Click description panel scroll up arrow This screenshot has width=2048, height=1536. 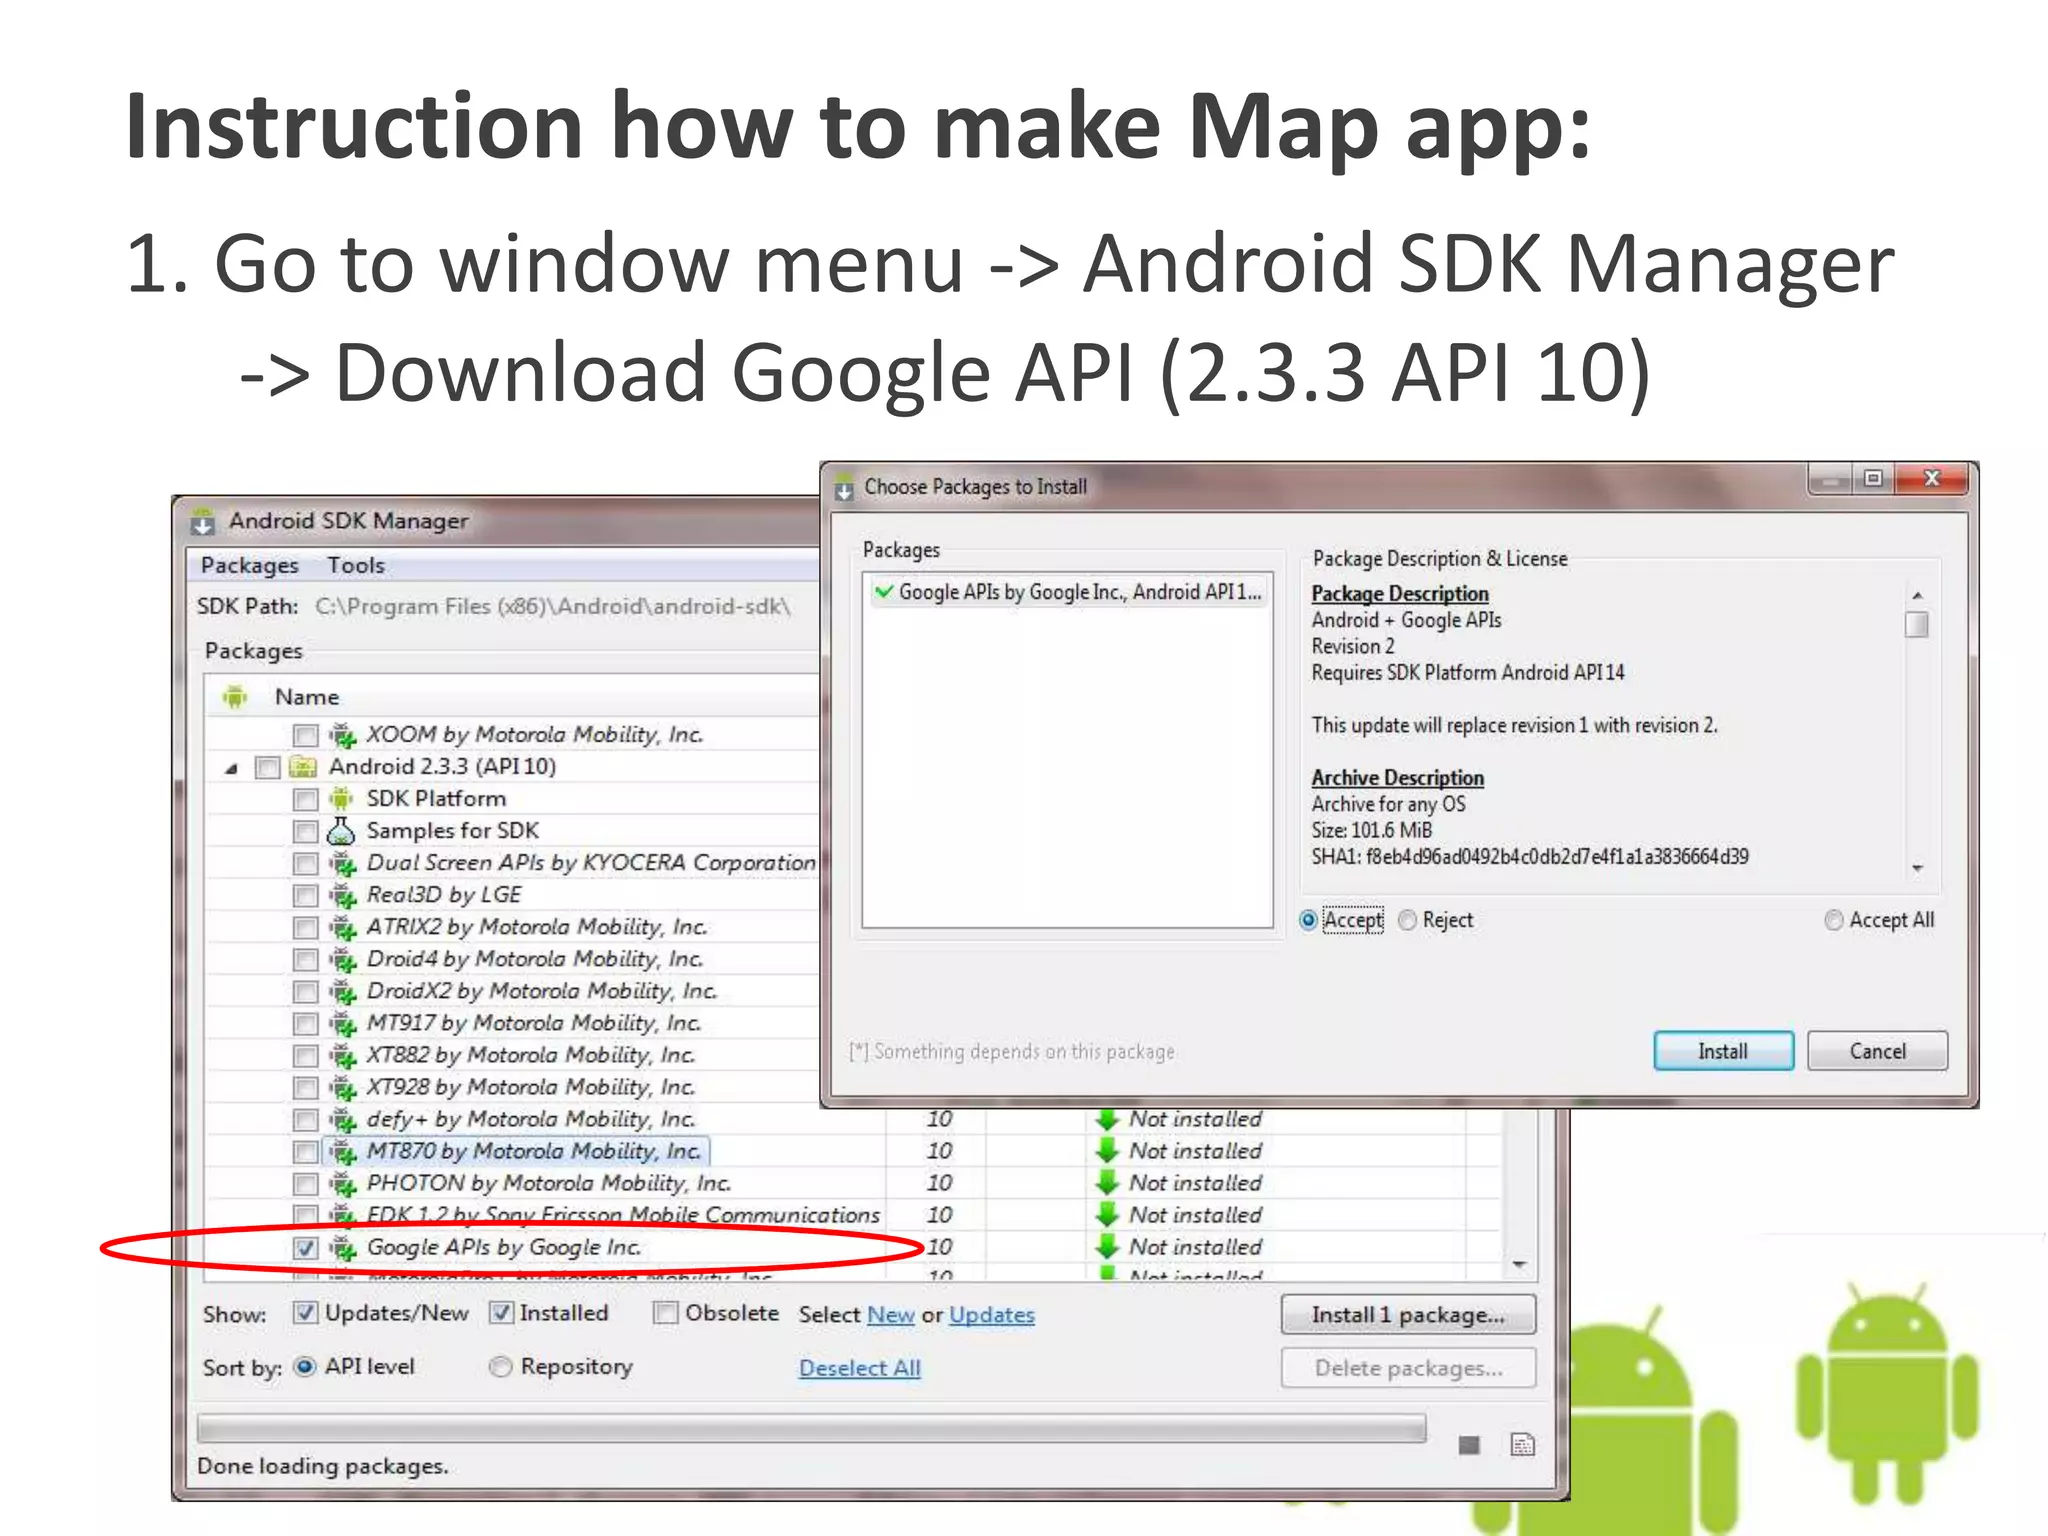1917,596
